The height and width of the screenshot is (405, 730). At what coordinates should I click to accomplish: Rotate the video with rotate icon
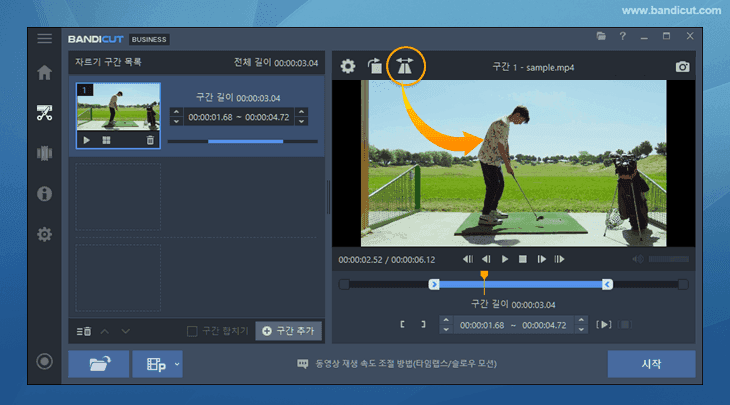[x=375, y=66]
